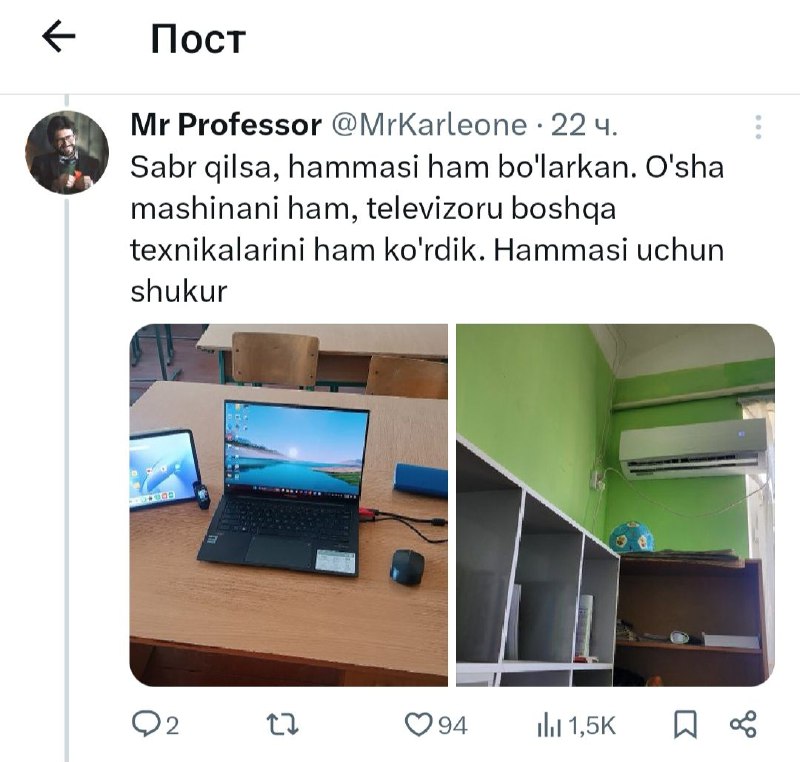
Task: Like the post with heart icon
Action: 418,725
